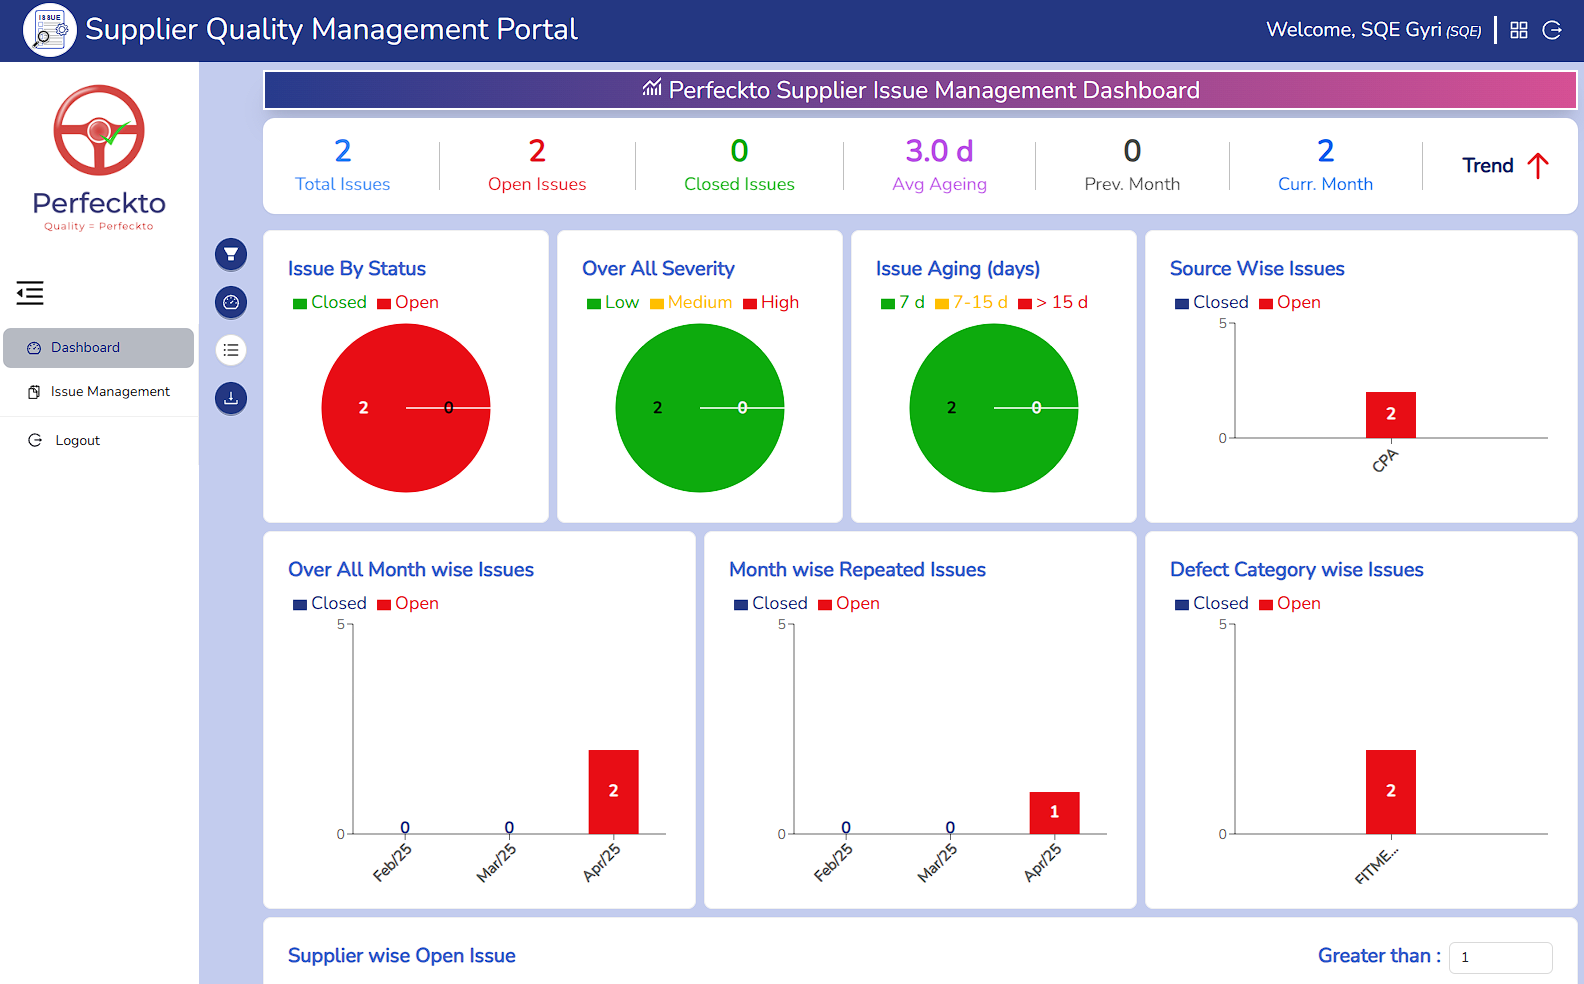Switch to list view round button
This screenshot has width=1584, height=984.
click(x=231, y=350)
